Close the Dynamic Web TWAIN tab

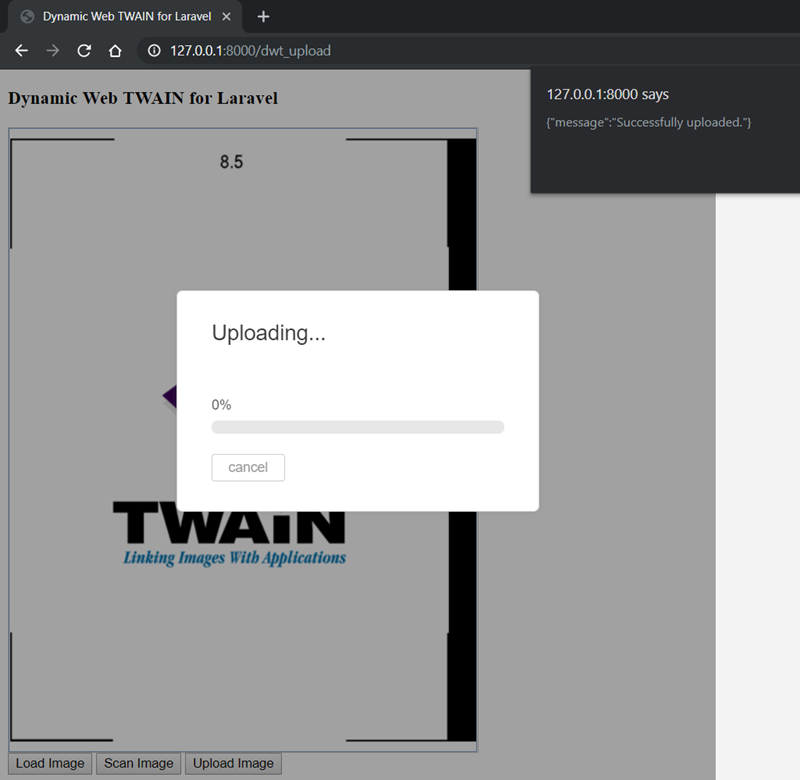[227, 17]
